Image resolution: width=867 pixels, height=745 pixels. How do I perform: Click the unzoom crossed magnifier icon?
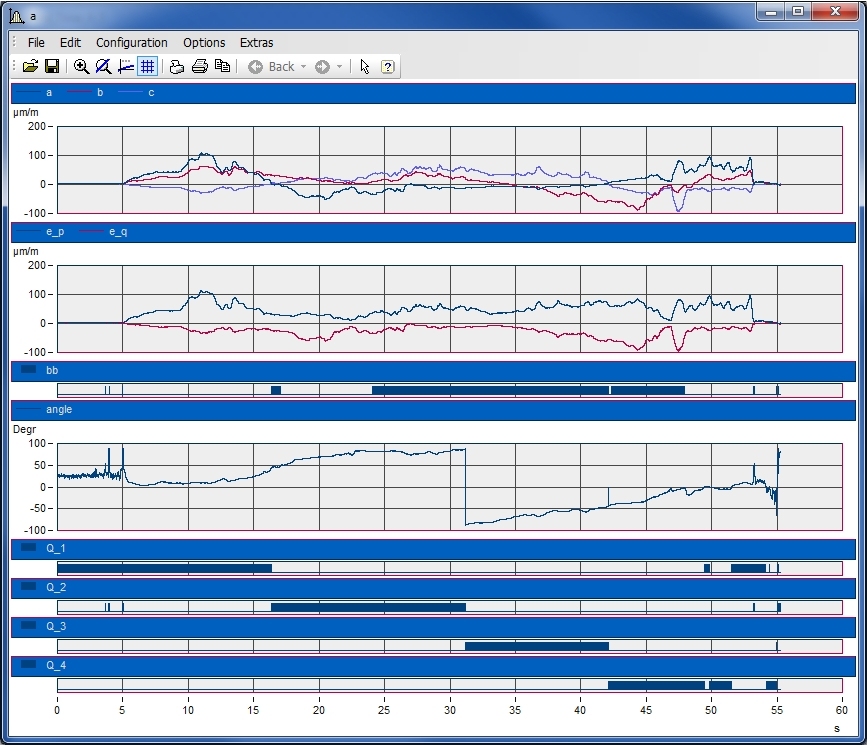tap(103, 67)
